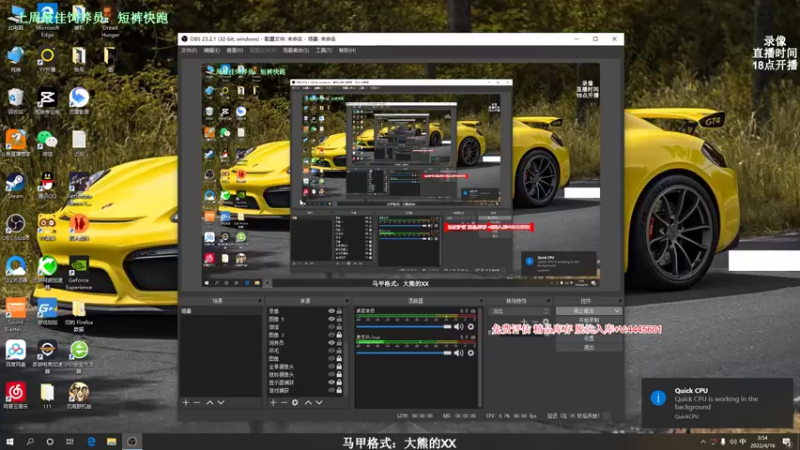Viewport: 800px width, 450px height.
Task: Click 设置 button in controls panel
Action: pos(589,338)
